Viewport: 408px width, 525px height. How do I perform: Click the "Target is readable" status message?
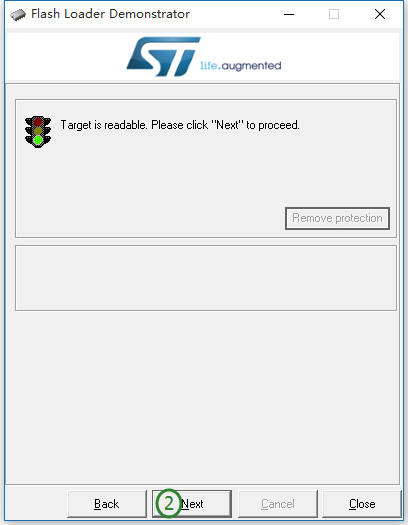tap(180, 125)
